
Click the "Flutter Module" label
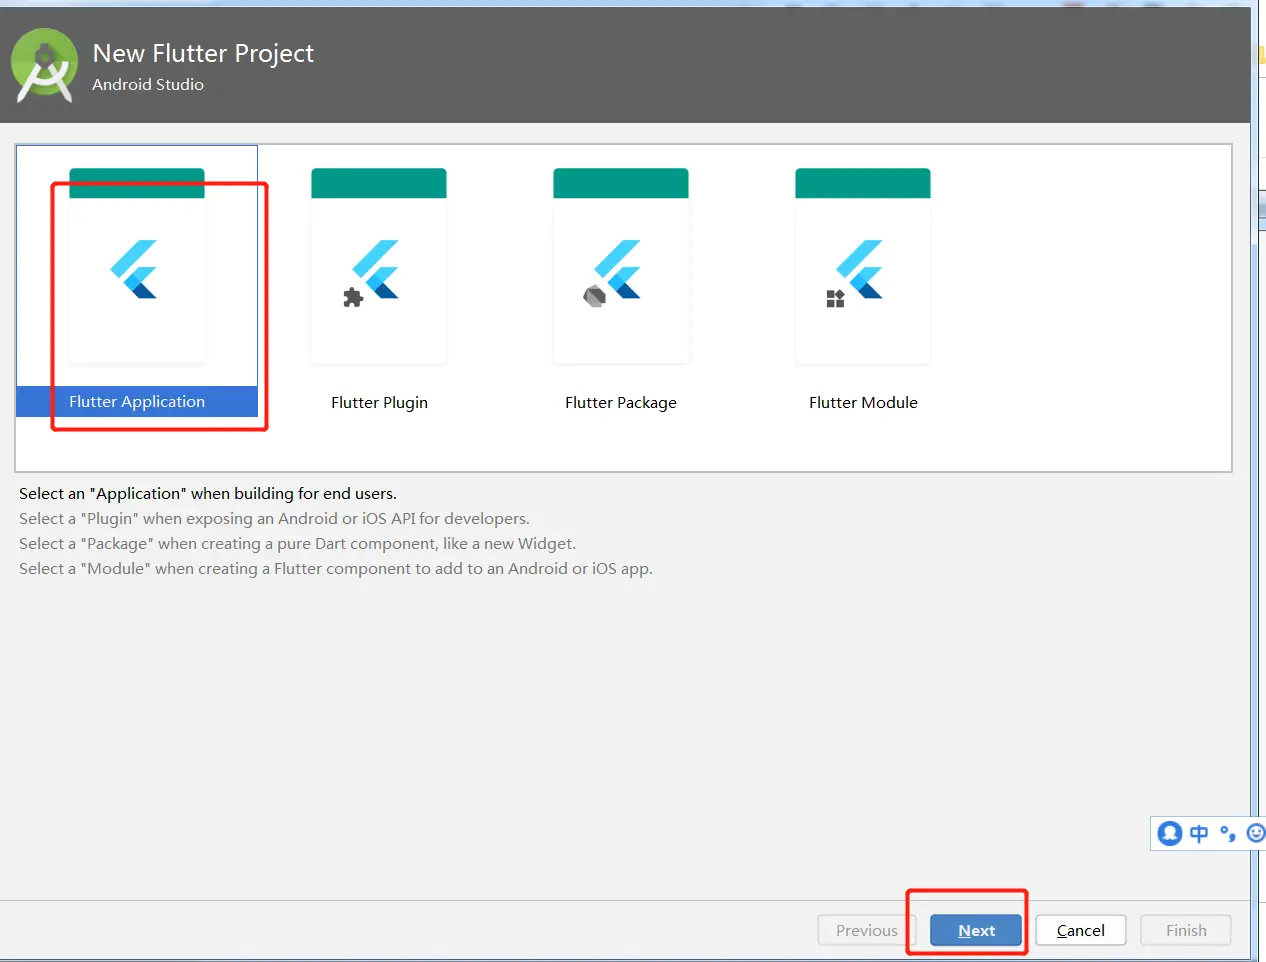[863, 402]
